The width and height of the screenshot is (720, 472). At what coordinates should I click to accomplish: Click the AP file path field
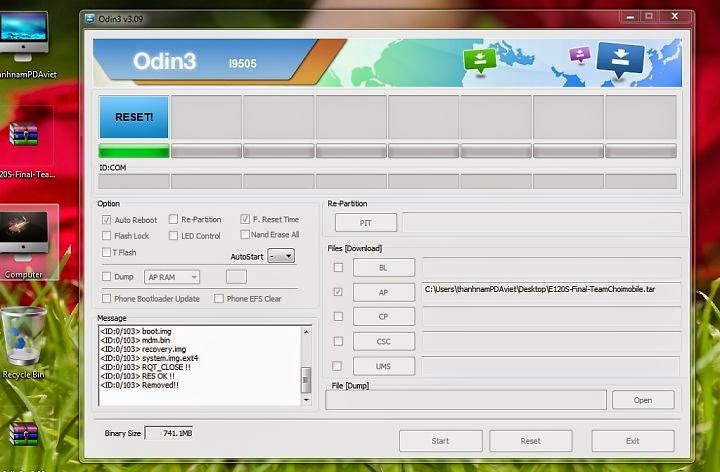[x=551, y=292]
